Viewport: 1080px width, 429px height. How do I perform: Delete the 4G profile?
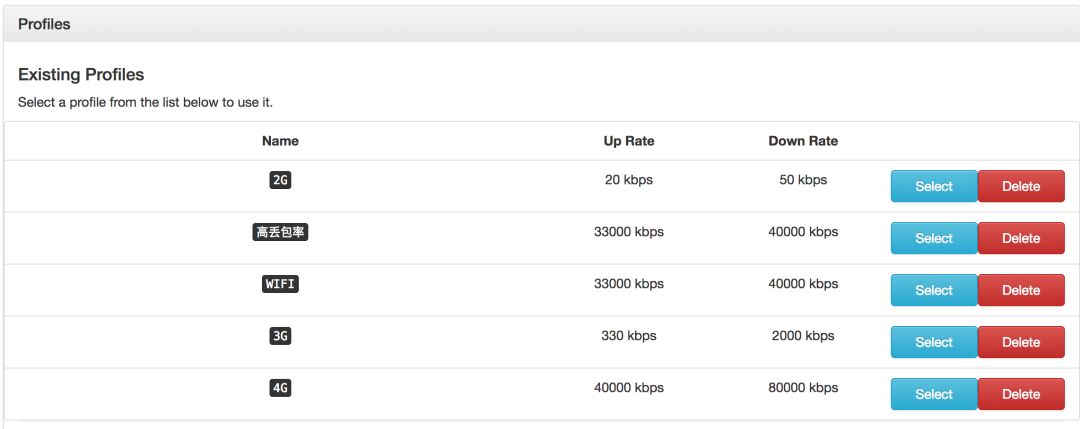[1020, 394]
